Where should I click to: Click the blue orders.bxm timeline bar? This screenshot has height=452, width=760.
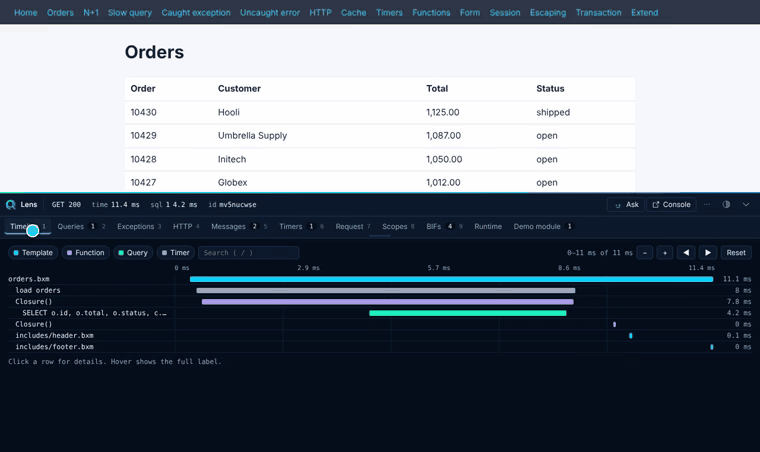pyautogui.click(x=451, y=279)
